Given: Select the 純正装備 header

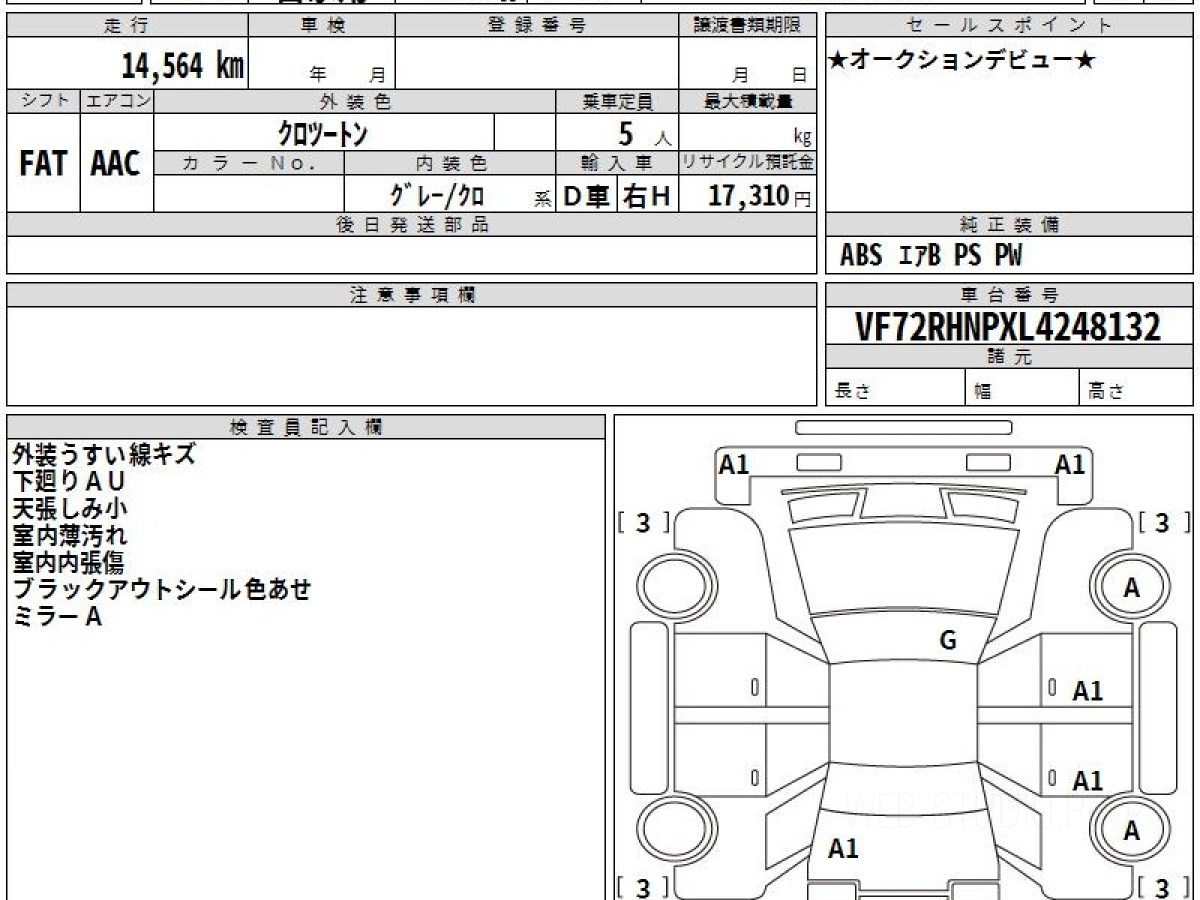Looking at the screenshot, I should coord(1009,225).
